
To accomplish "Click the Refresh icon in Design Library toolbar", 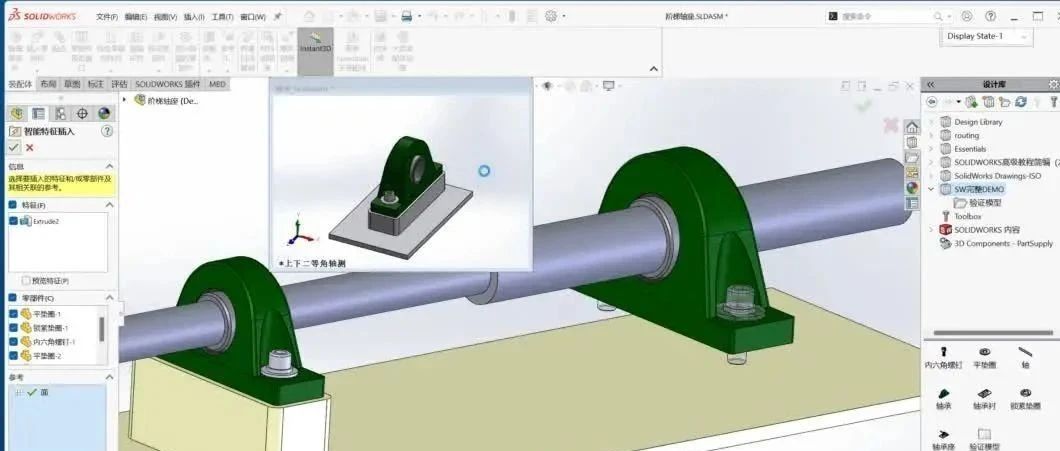I will [1021, 102].
